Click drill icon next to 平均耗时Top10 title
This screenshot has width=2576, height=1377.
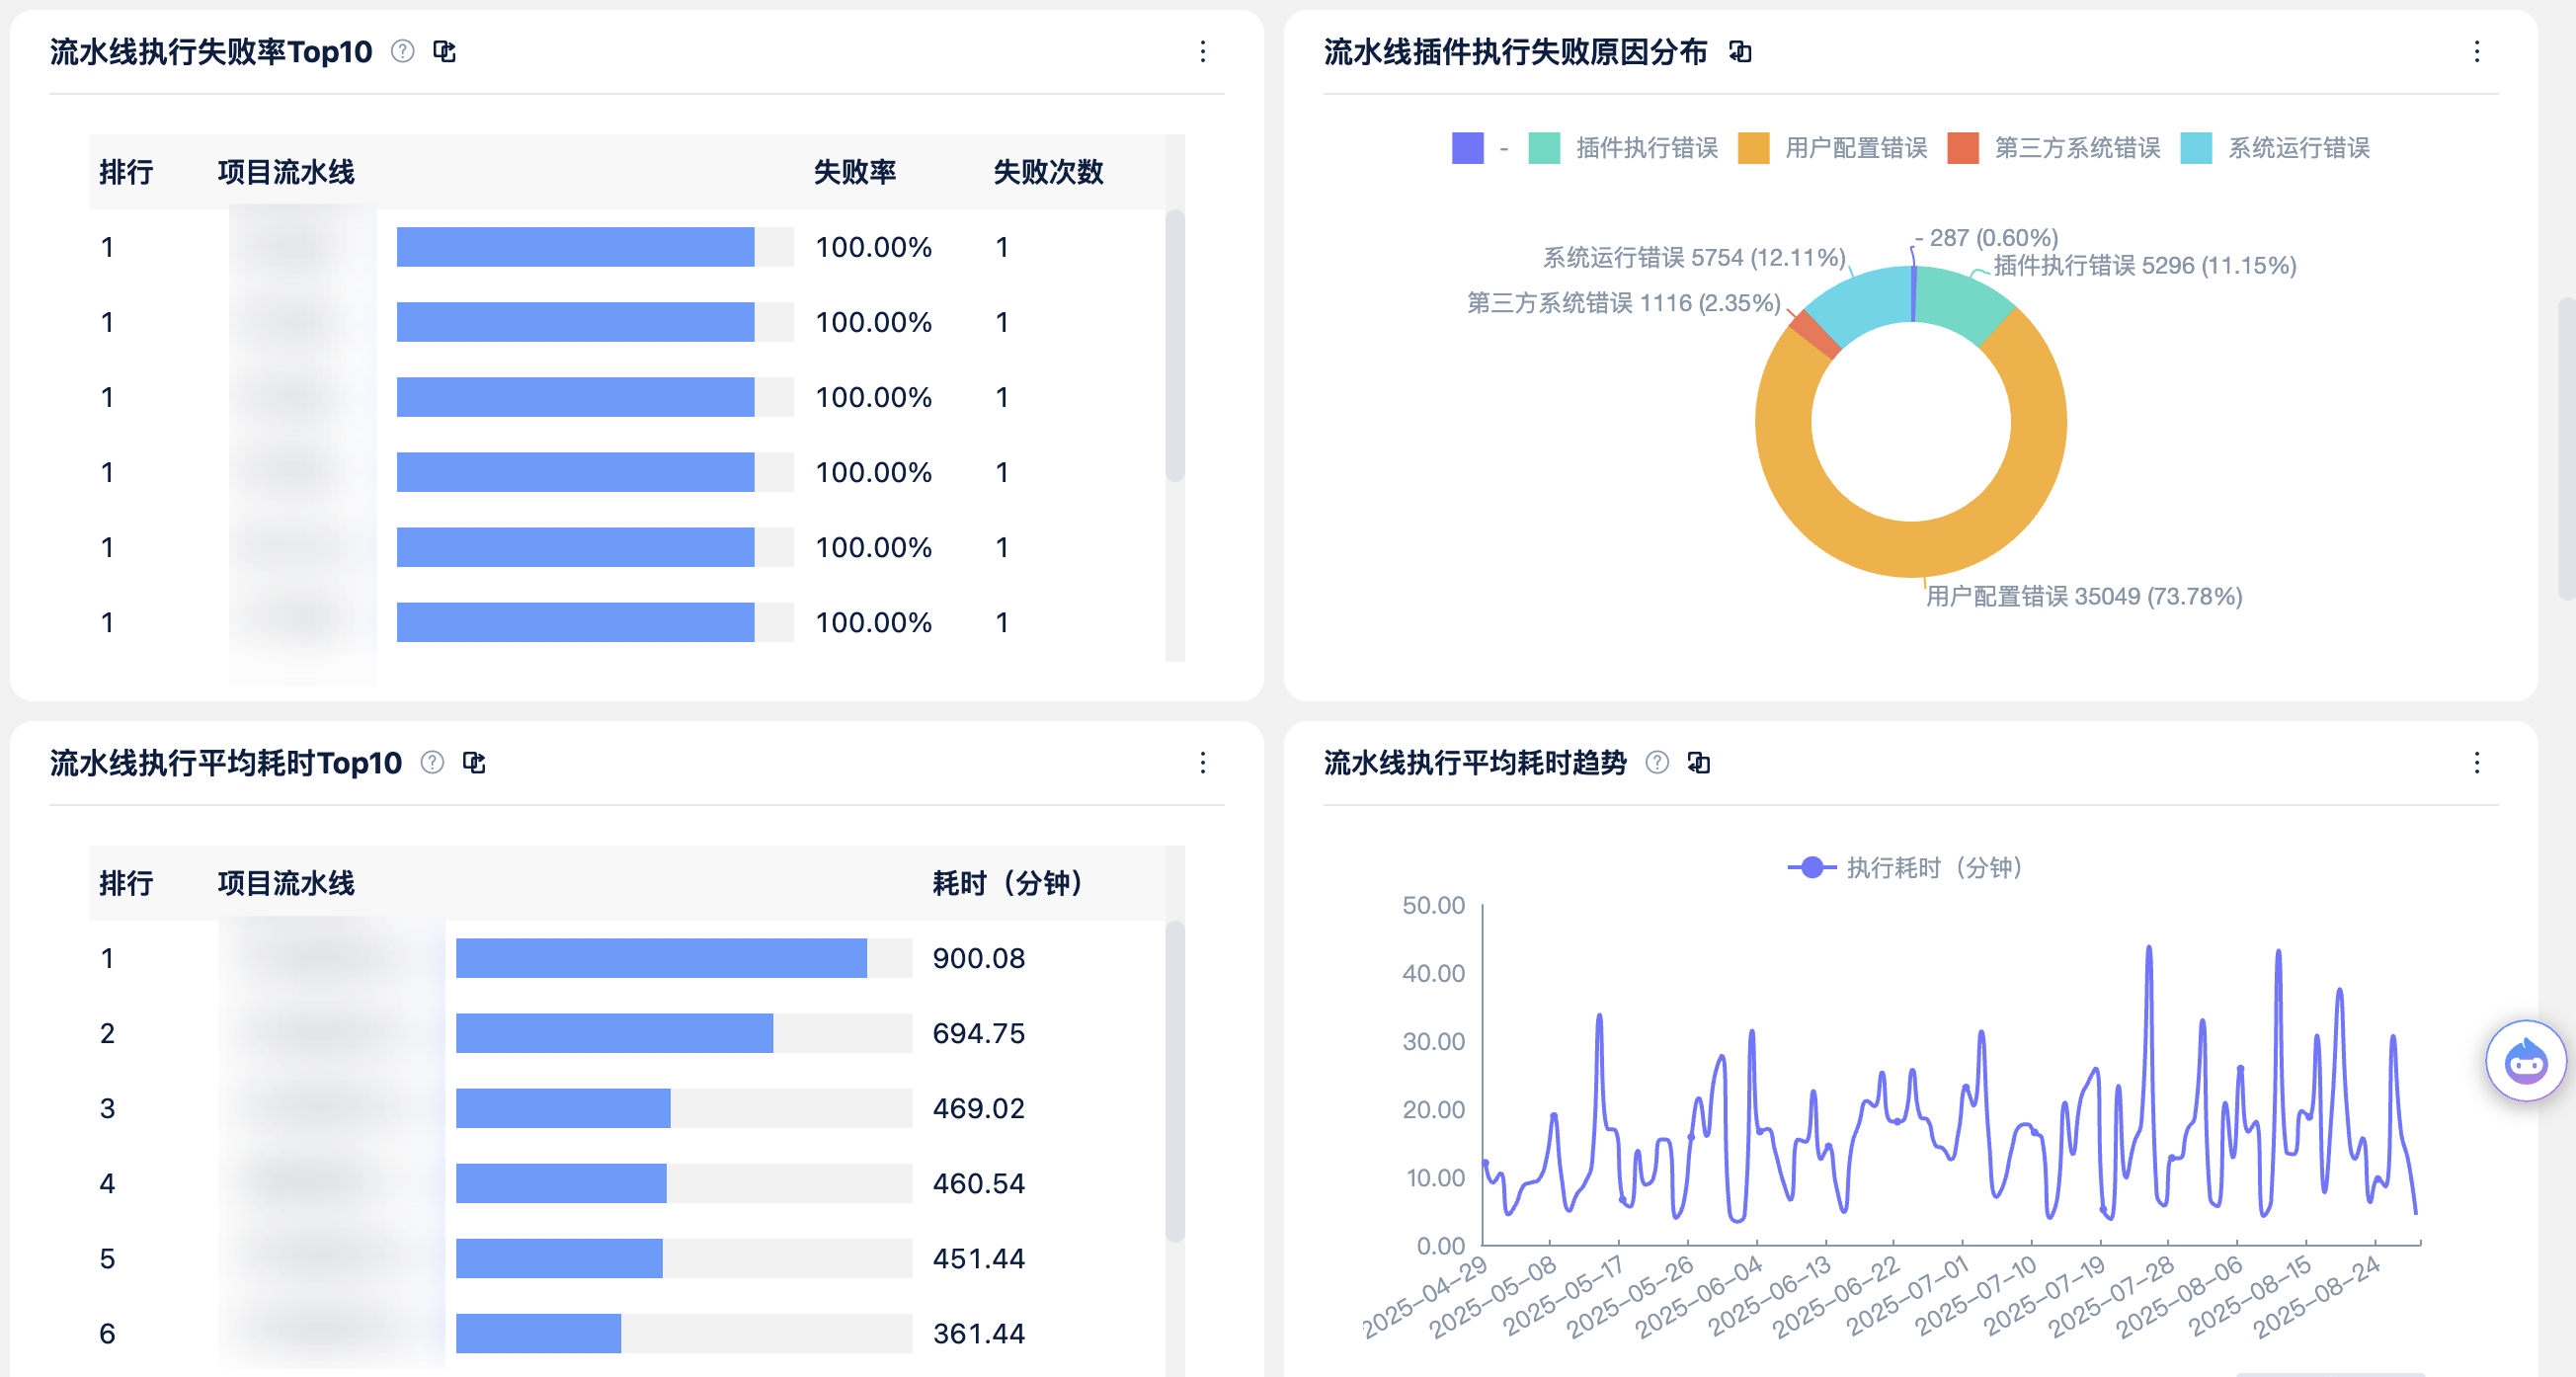coord(474,763)
